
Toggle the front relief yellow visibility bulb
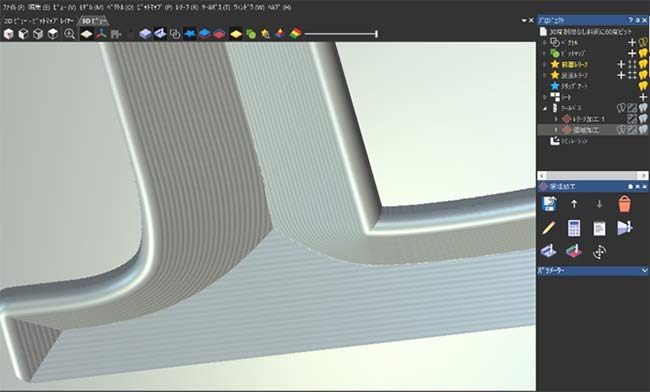(x=643, y=64)
